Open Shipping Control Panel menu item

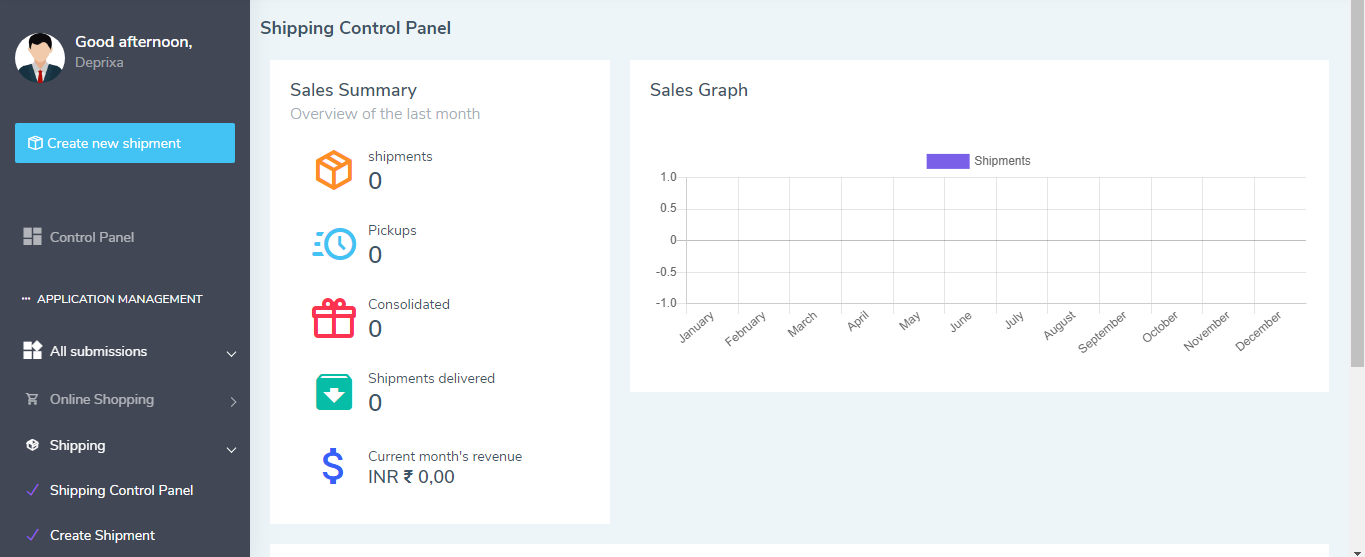click(121, 490)
